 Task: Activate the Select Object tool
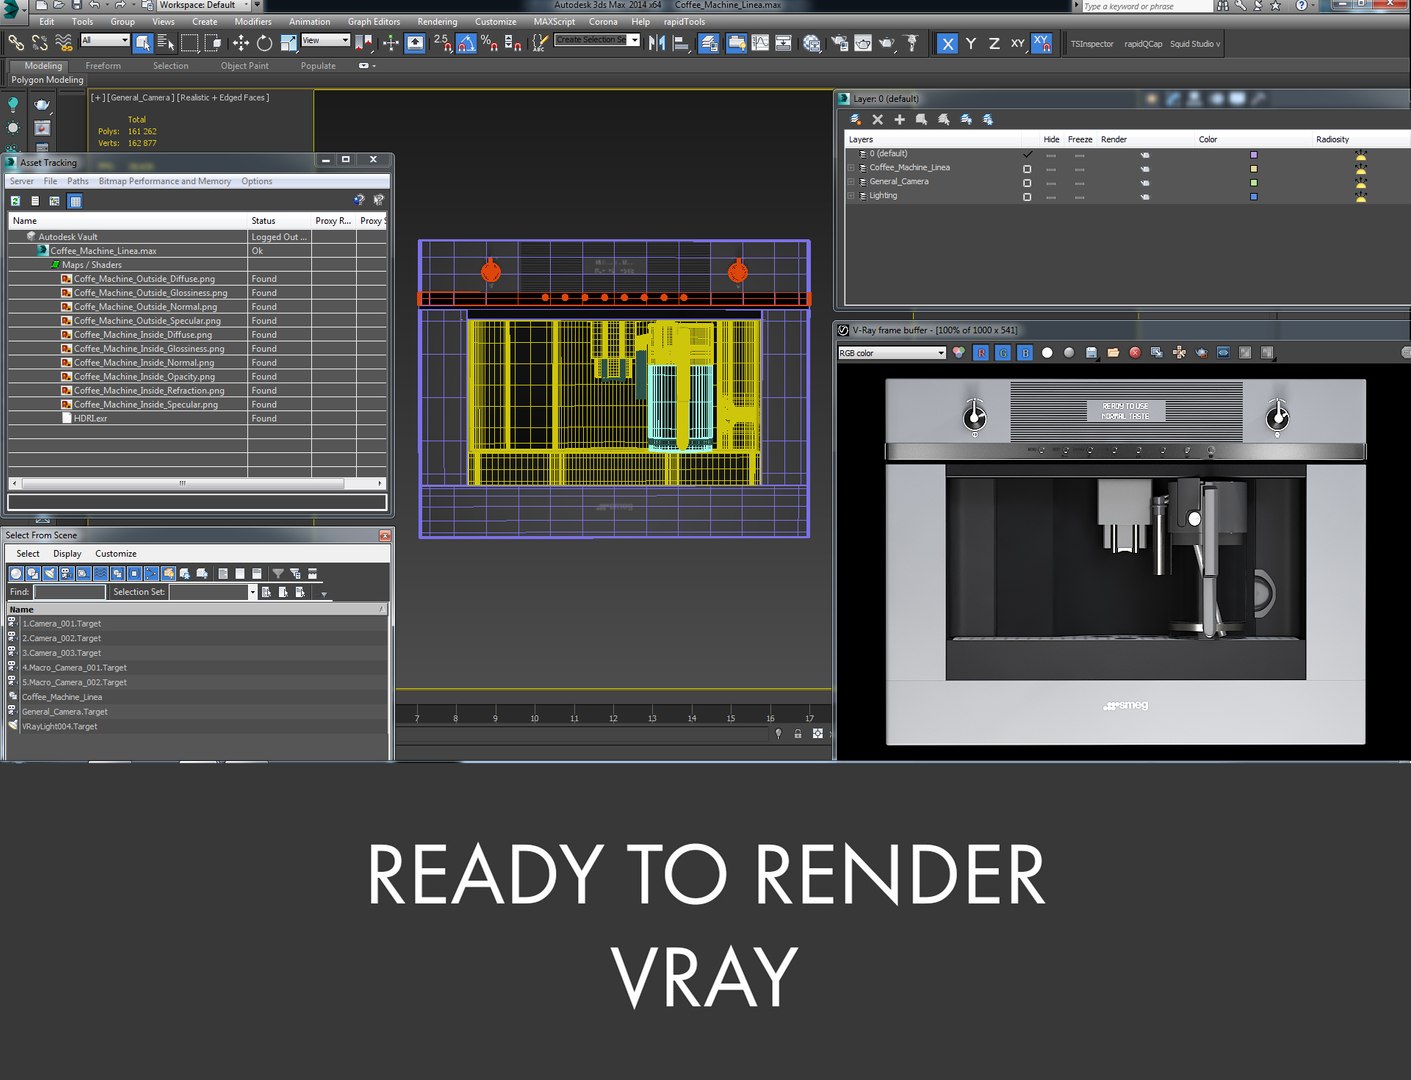pos(143,43)
